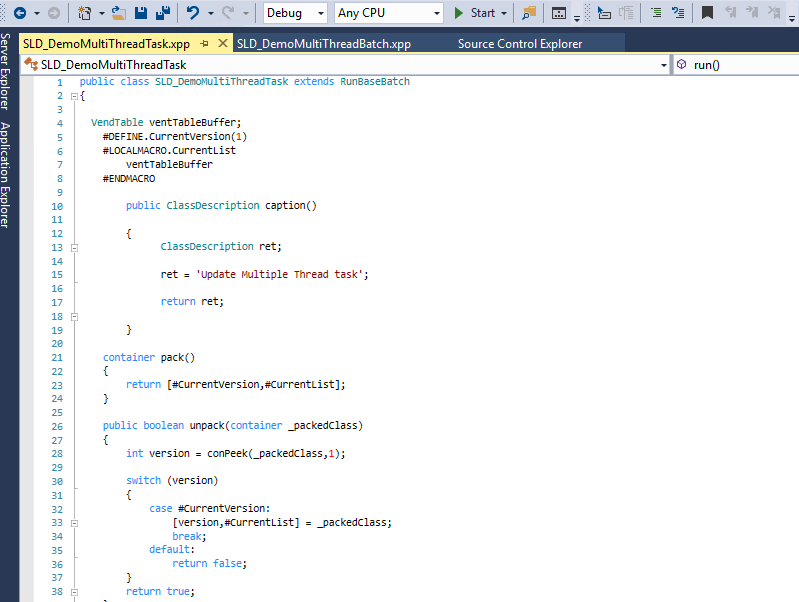The image size is (799, 602).
Task: Click the clear bookmarks icon
Action: tap(774, 13)
